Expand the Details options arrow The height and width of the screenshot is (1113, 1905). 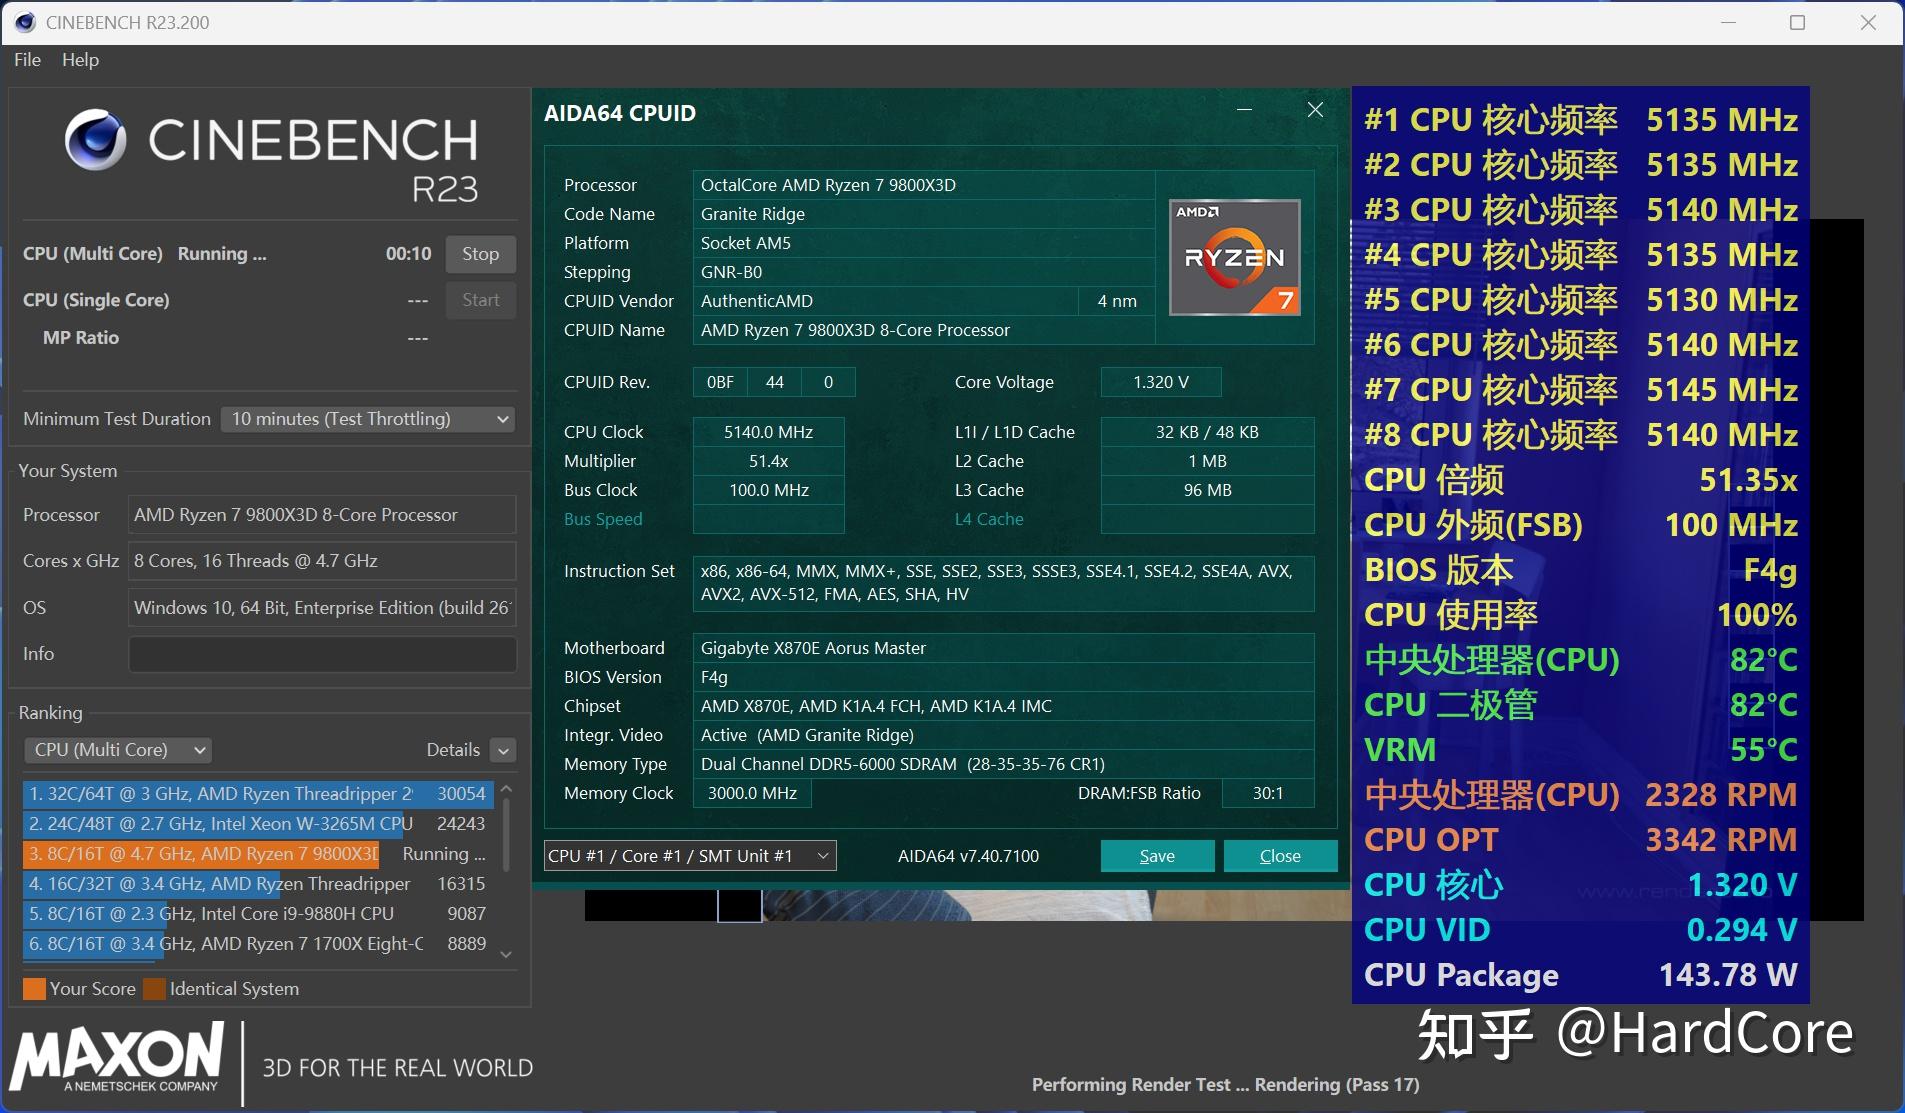pyautogui.click(x=502, y=749)
